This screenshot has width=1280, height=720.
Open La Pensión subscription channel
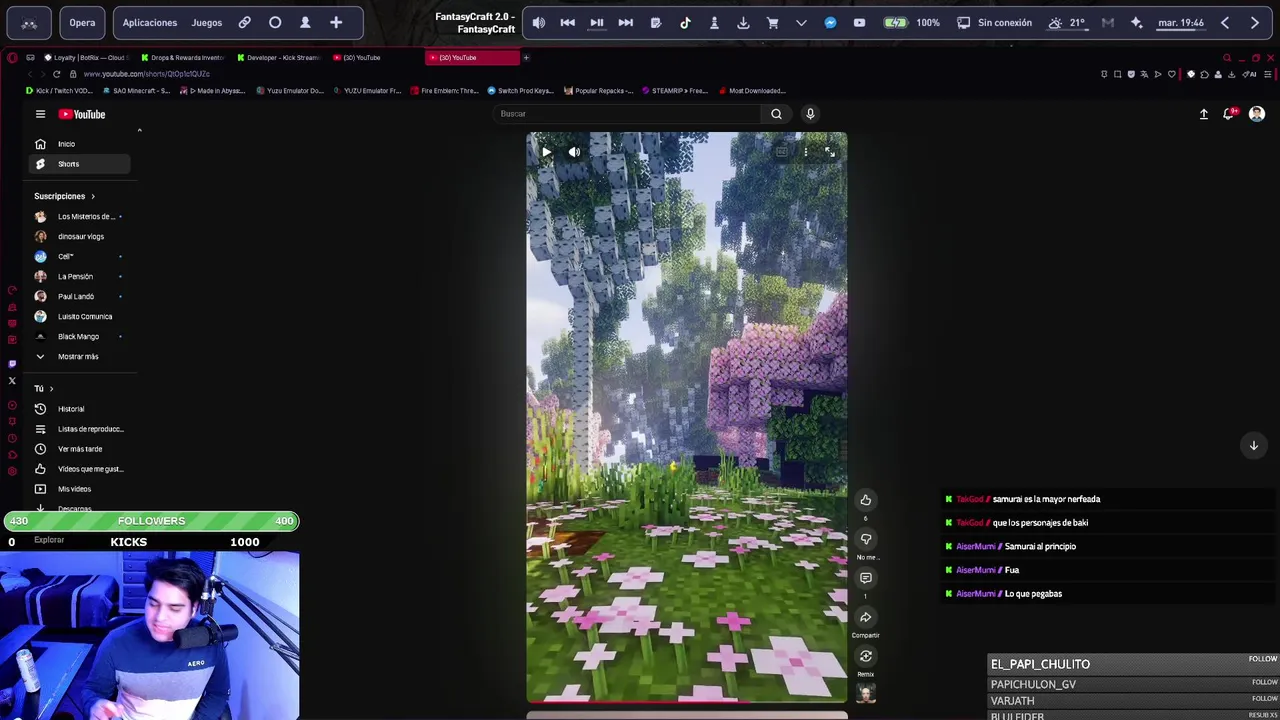click(x=79, y=276)
